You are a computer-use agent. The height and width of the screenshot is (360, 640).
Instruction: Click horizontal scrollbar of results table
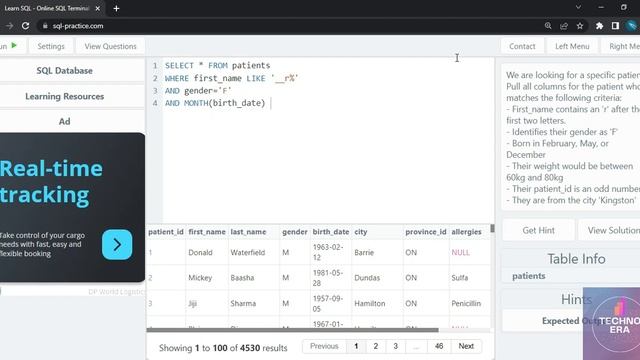click(x=292, y=330)
